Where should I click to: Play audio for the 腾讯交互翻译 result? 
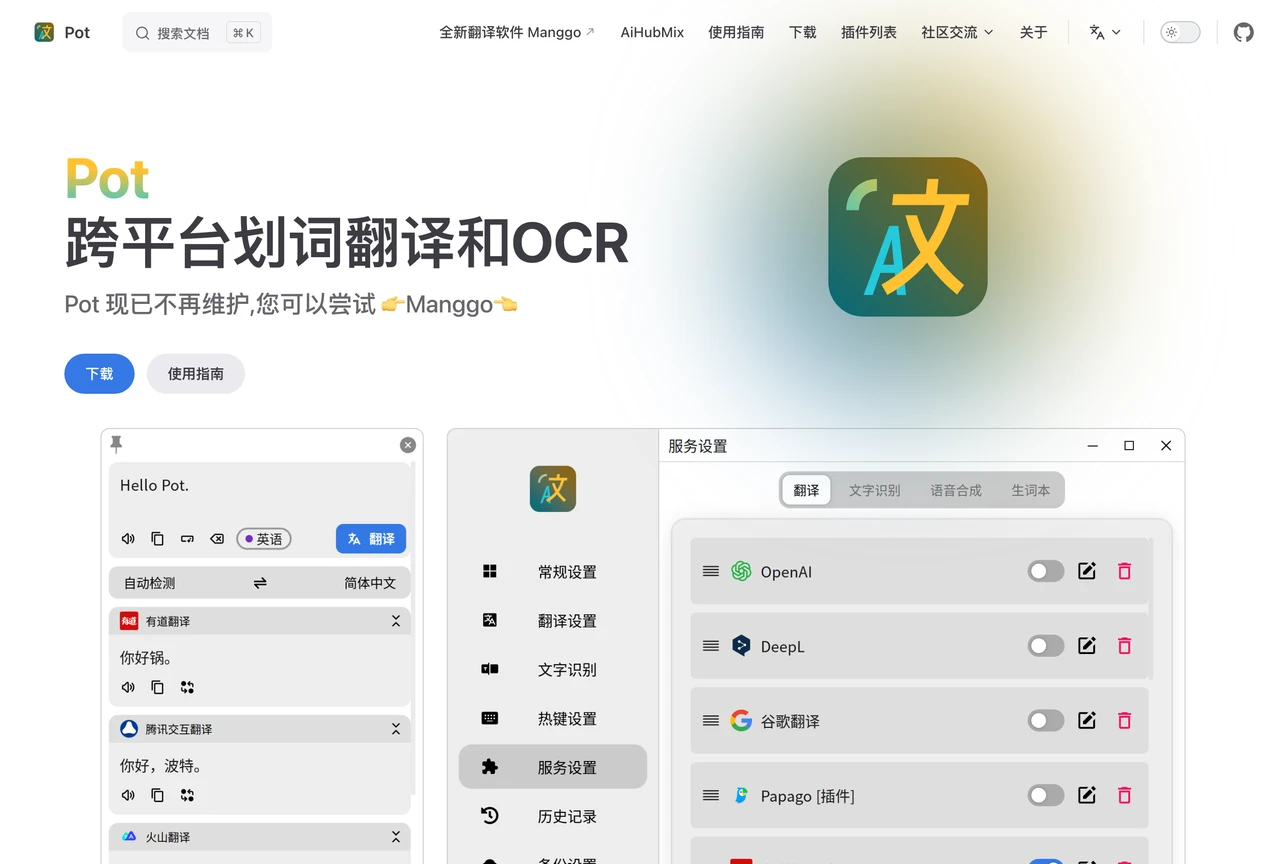(x=128, y=795)
